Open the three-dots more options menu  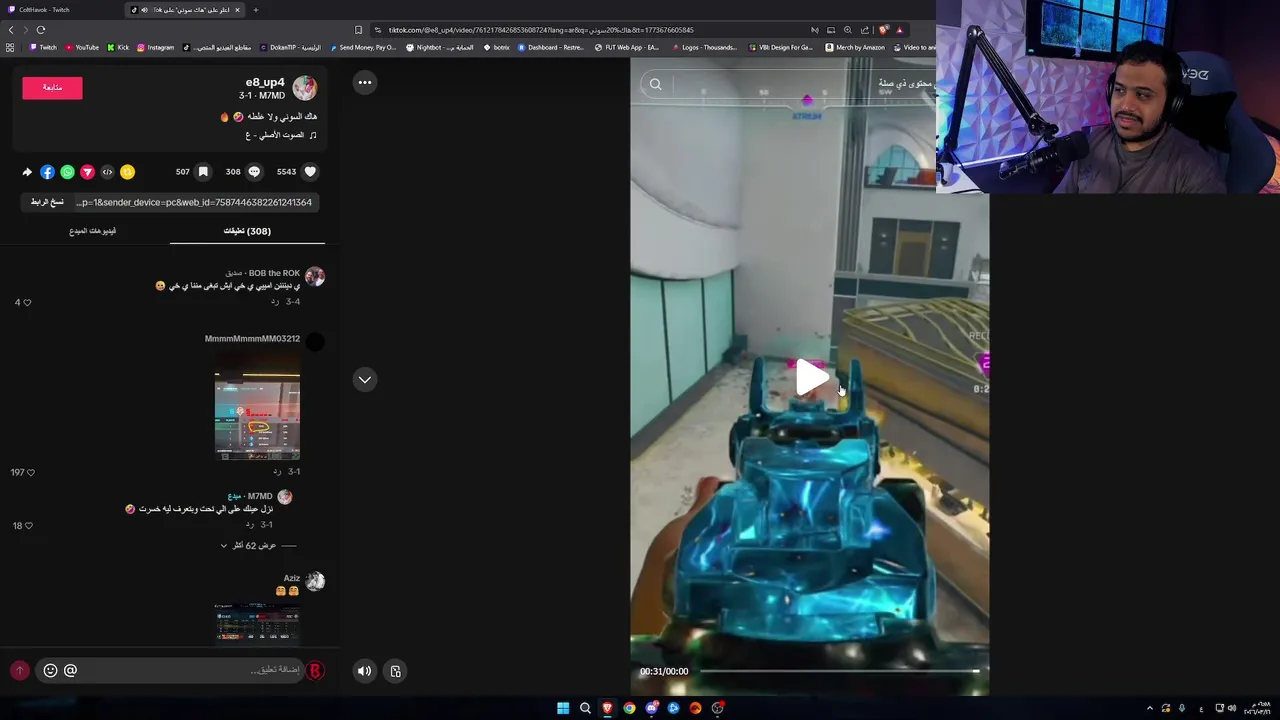click(365, 83)
